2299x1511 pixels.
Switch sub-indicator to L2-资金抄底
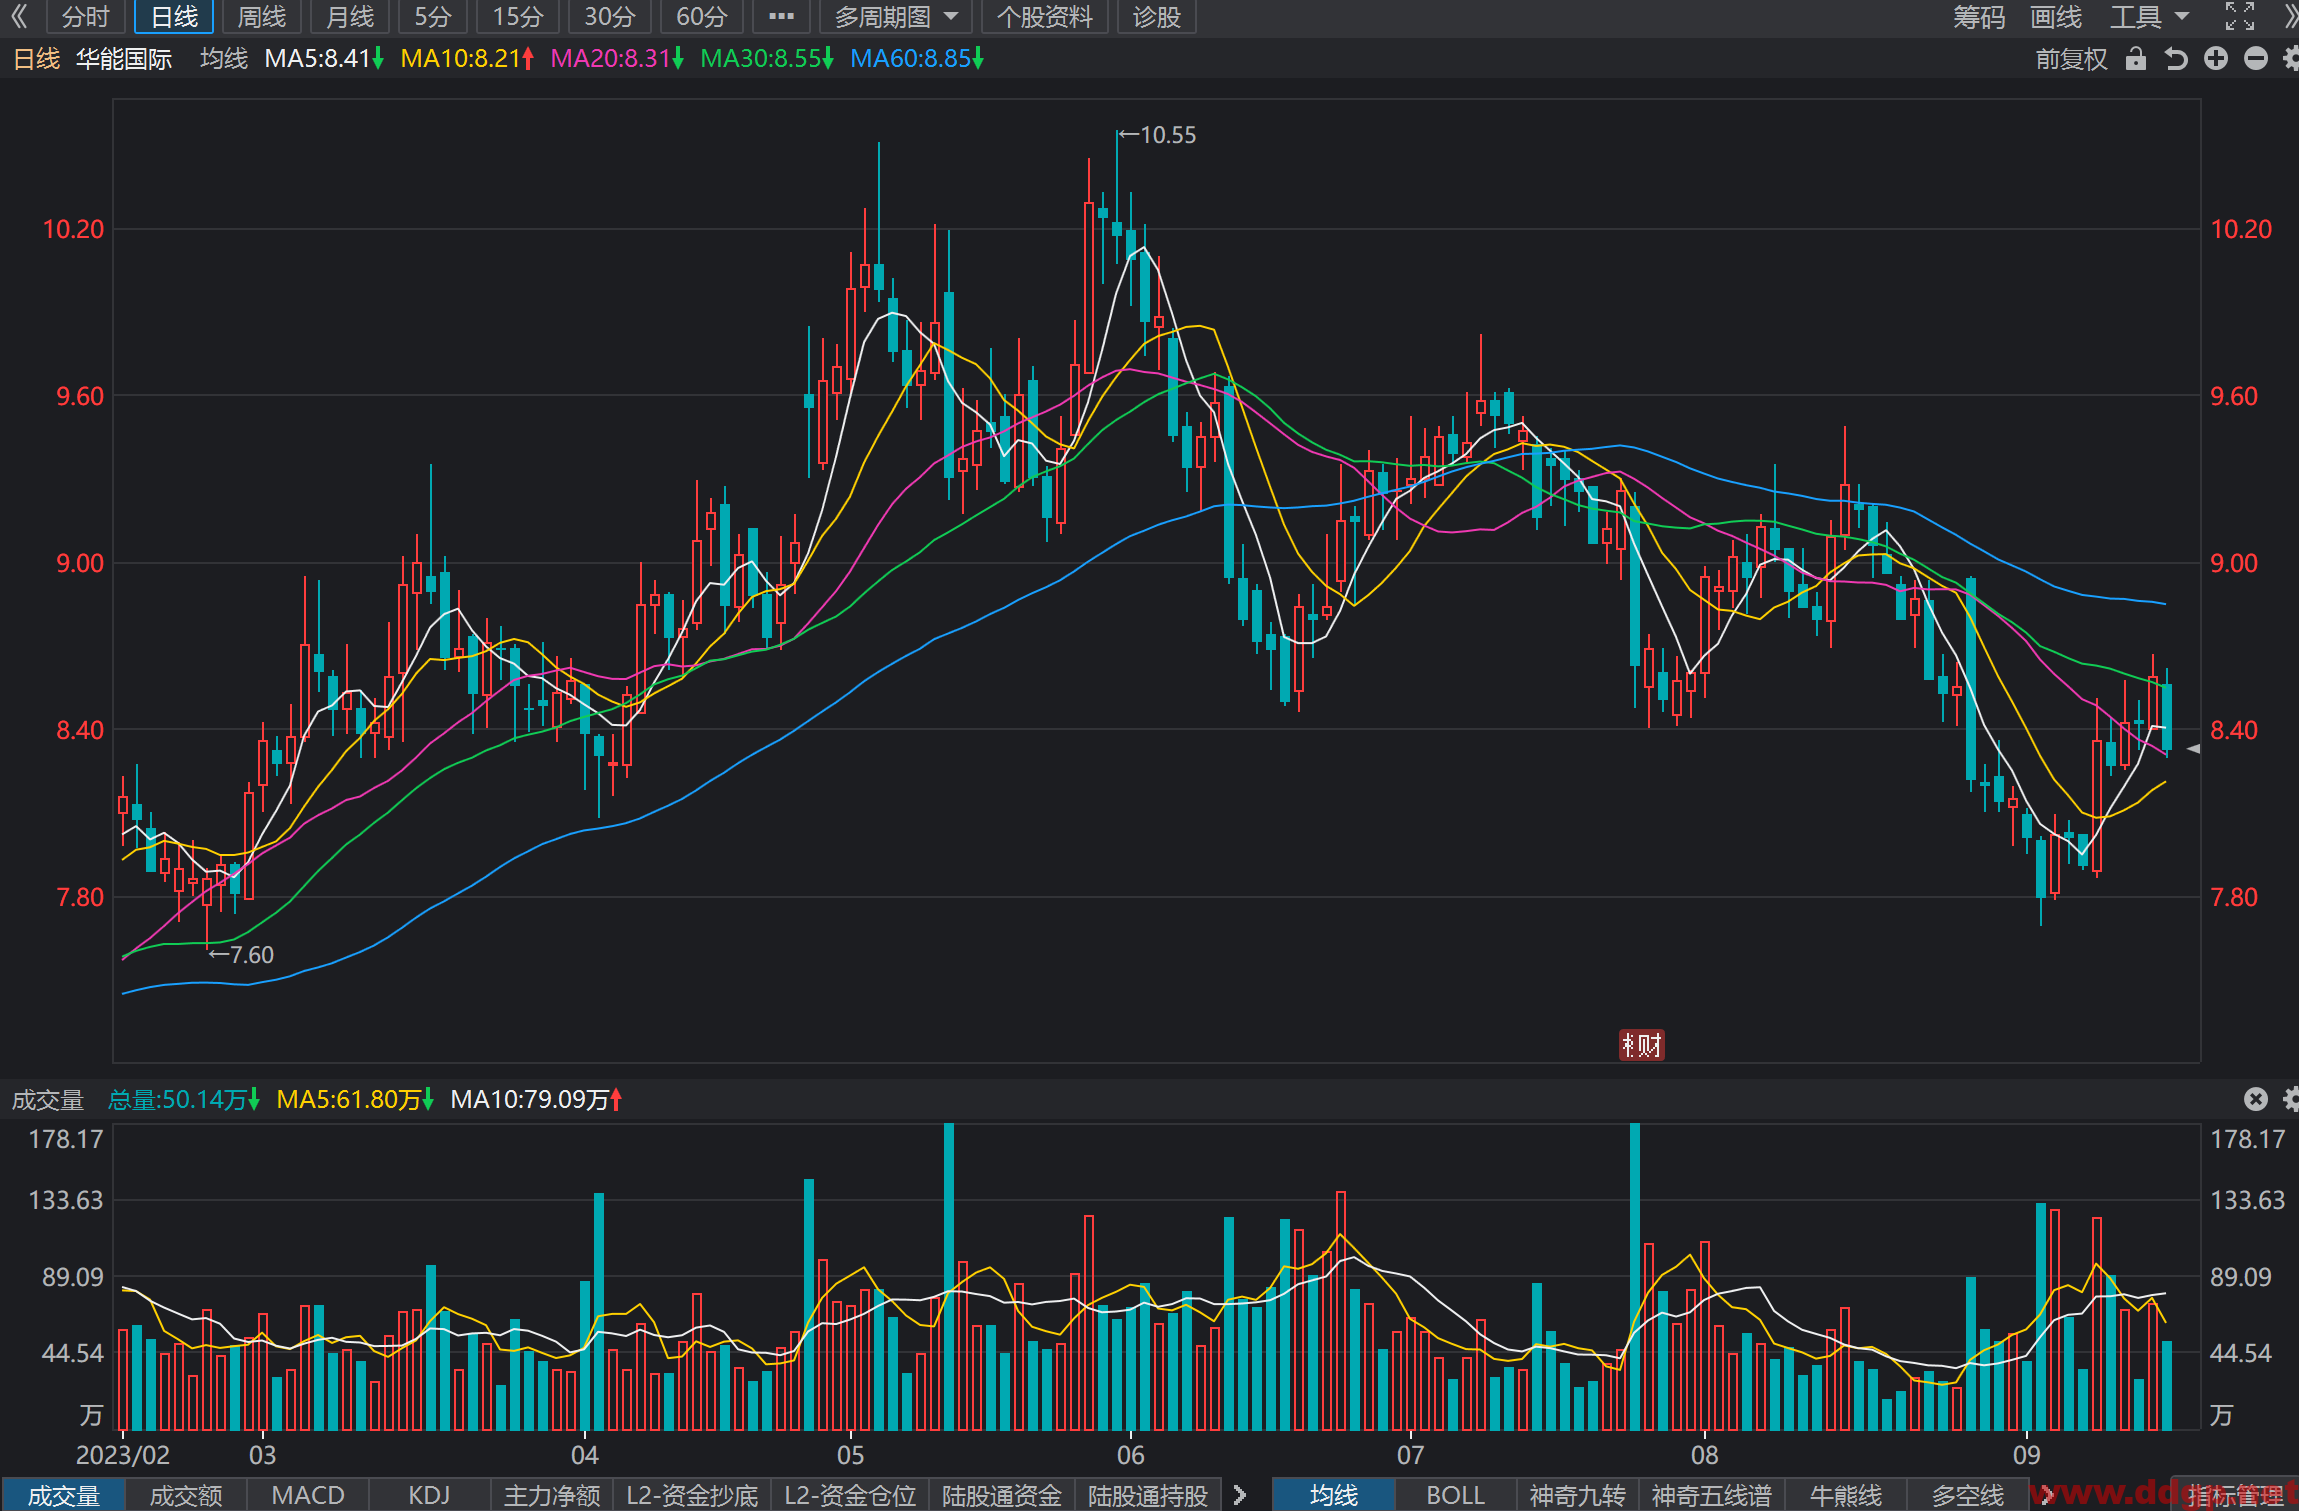click(x=692, y=1495)
